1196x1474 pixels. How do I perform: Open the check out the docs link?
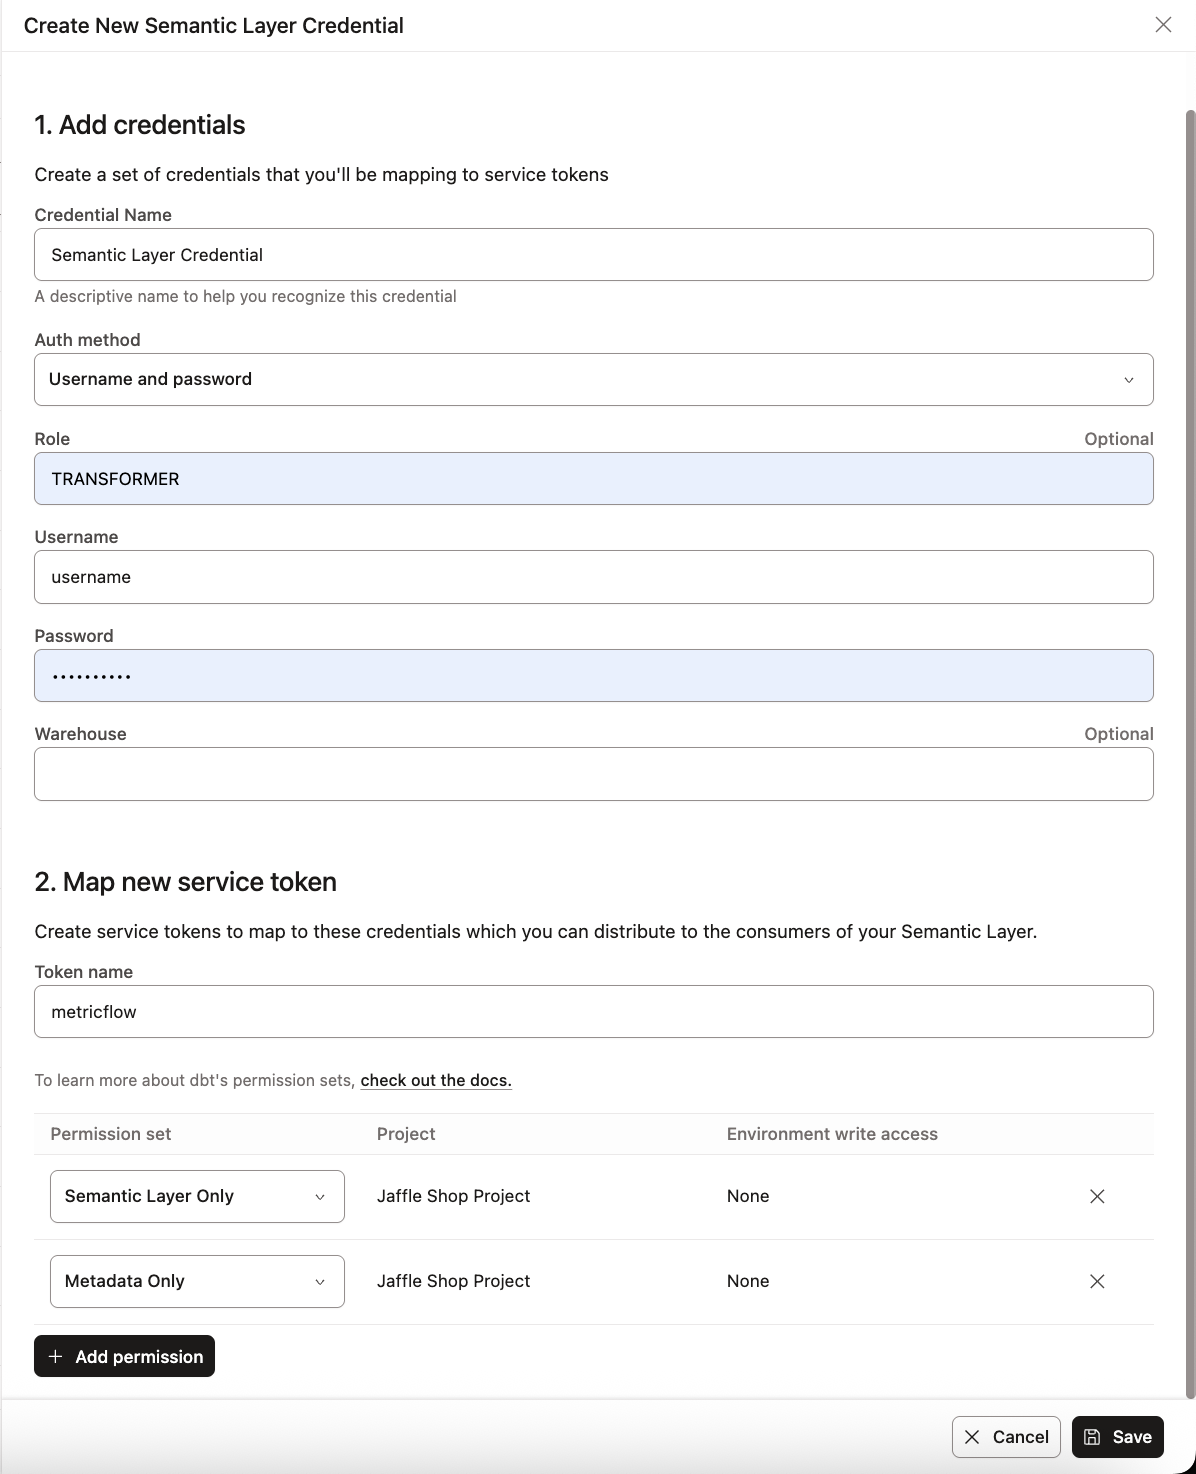436,1080
